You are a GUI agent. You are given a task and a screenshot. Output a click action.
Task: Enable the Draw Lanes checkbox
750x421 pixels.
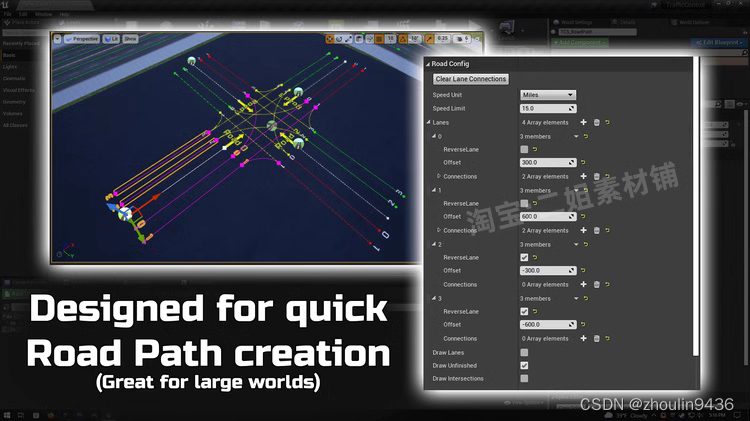tap(524, 353)
